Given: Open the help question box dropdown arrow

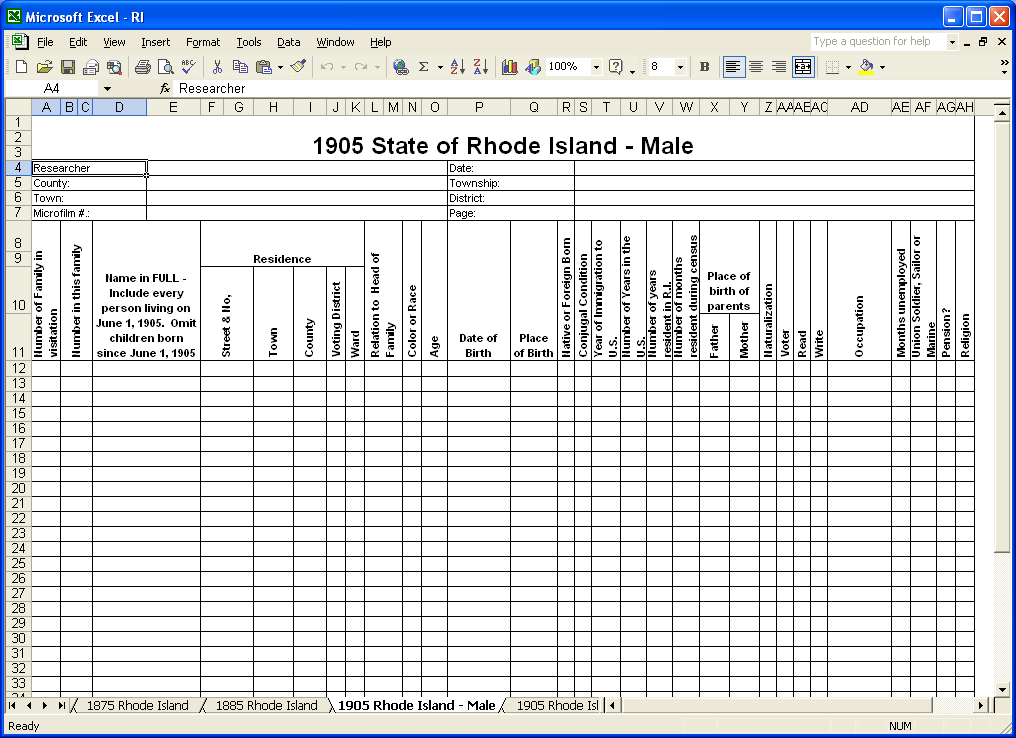Looking at the screenshot, I should coord(952,42).
